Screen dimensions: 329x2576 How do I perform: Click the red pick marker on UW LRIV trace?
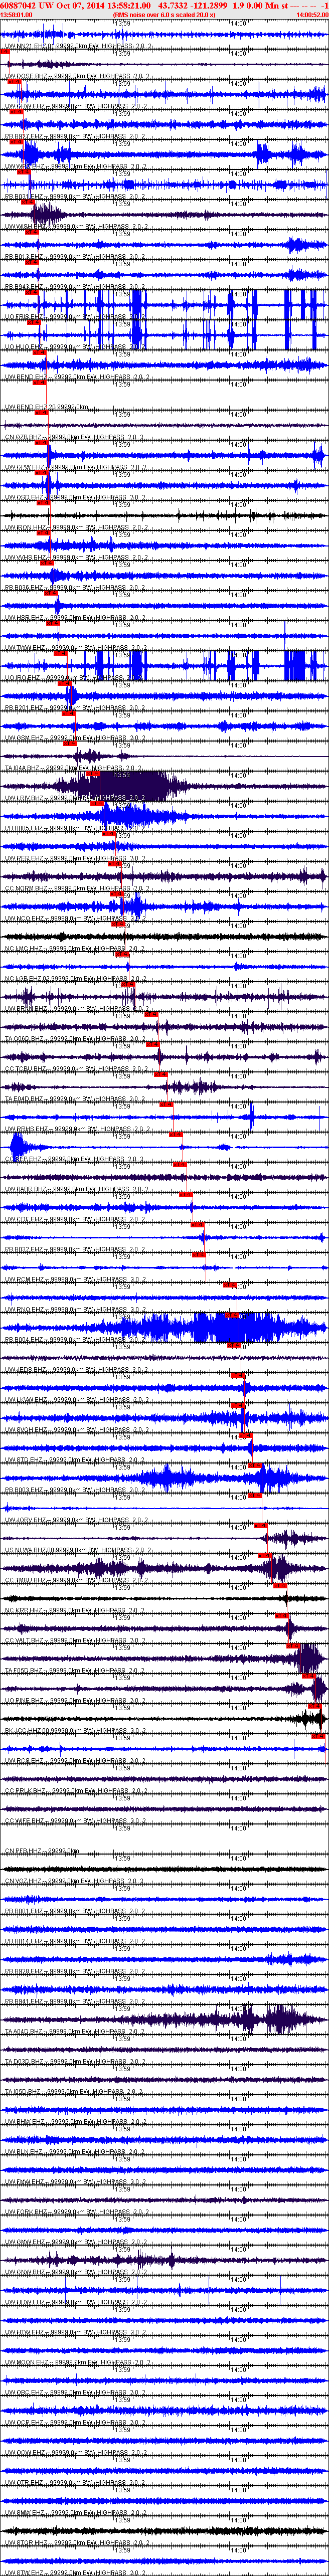pyautogui.click(x=103, y=803)
